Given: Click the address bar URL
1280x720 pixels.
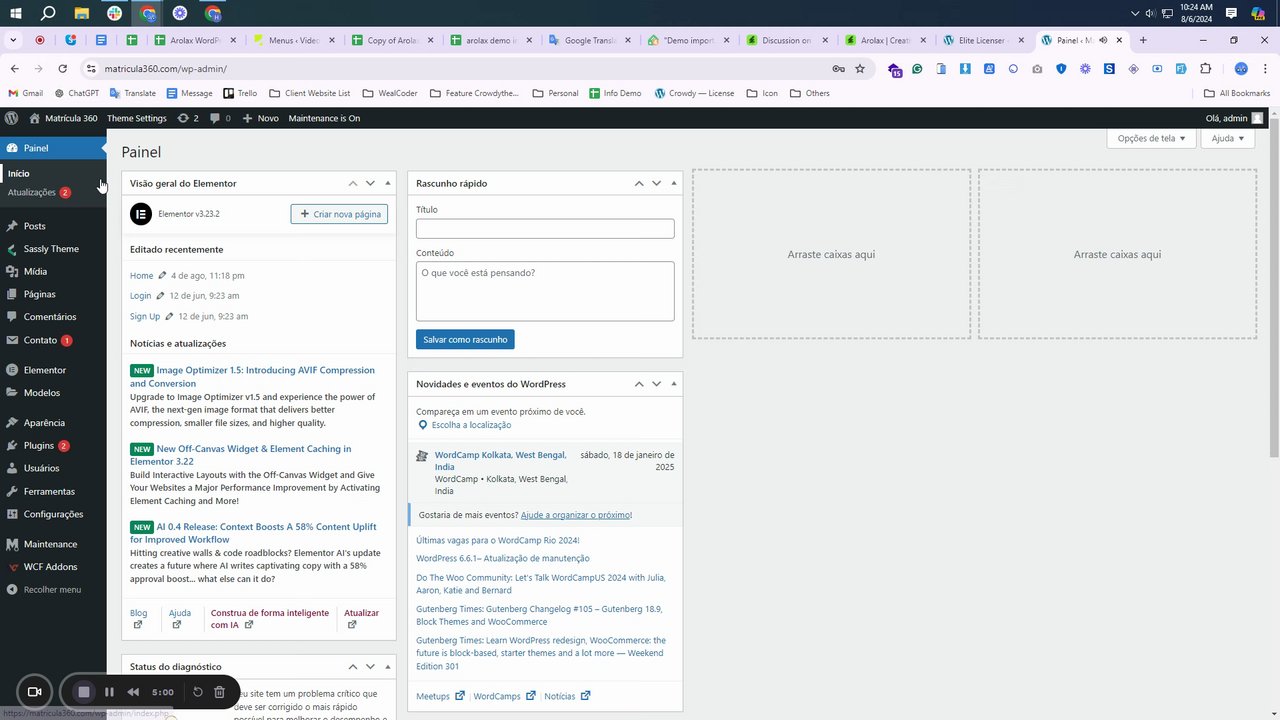Looking at the screenshot, I should tap(165, 69).
